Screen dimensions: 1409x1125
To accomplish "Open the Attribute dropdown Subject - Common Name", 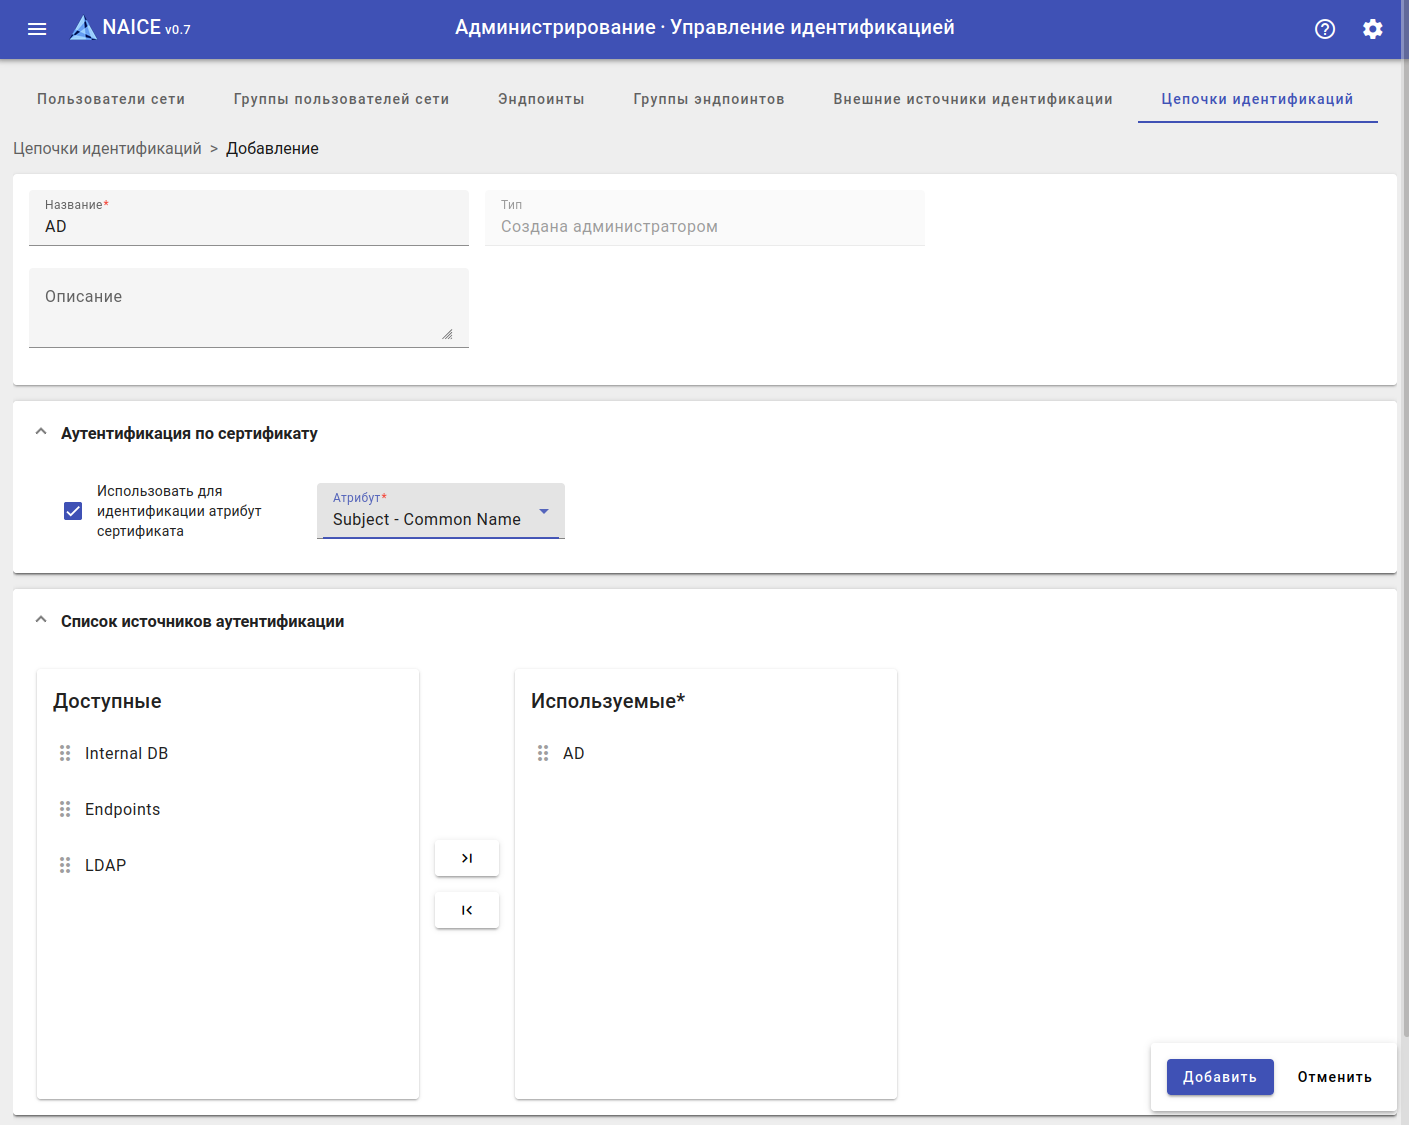I will 440,512.
